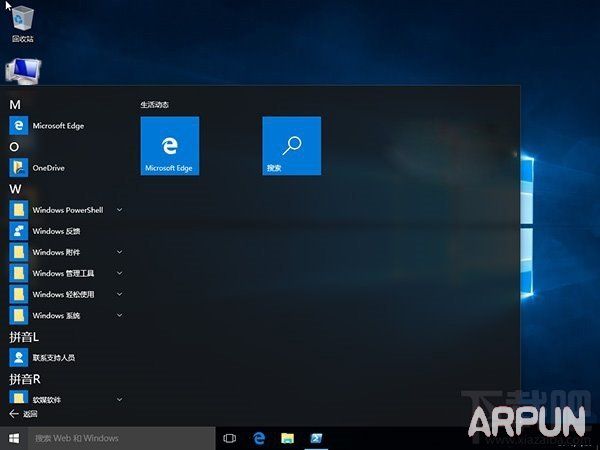Focus the 搜索 Web 和 Windows search box
Screen dimensions: 600x450
pyautogui.click(x=122, y=439)
